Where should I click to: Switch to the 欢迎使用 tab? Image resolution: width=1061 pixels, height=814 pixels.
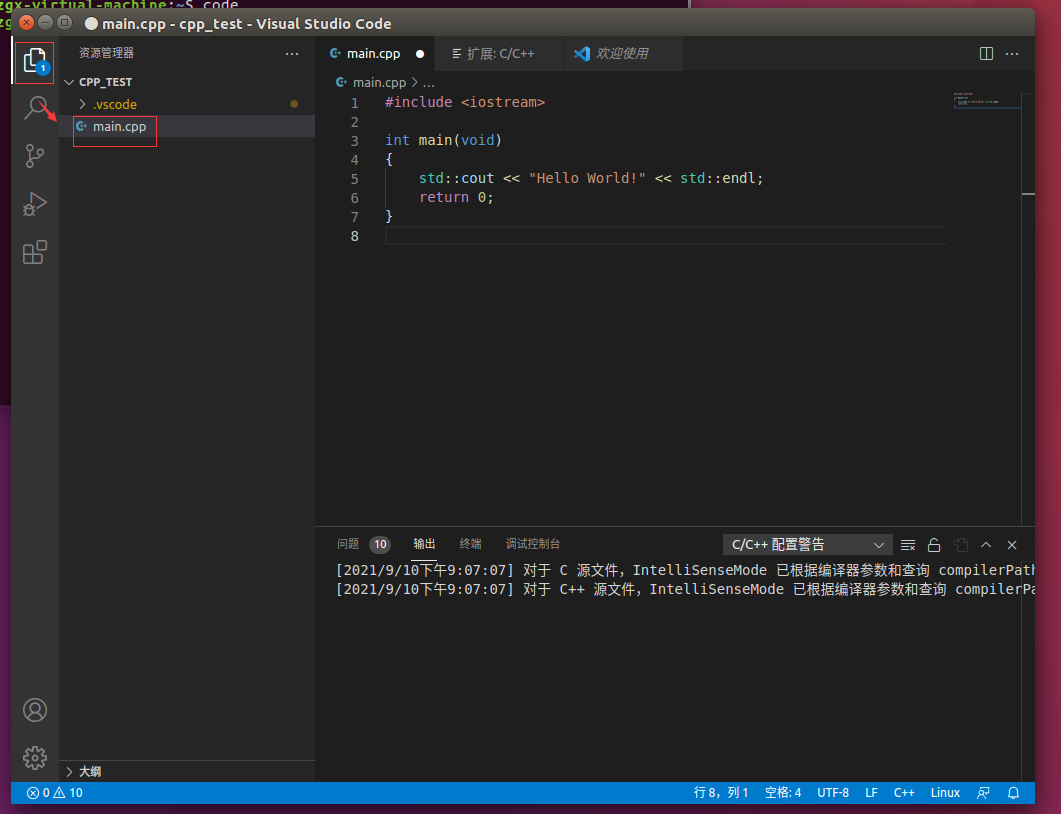point(622,53)
